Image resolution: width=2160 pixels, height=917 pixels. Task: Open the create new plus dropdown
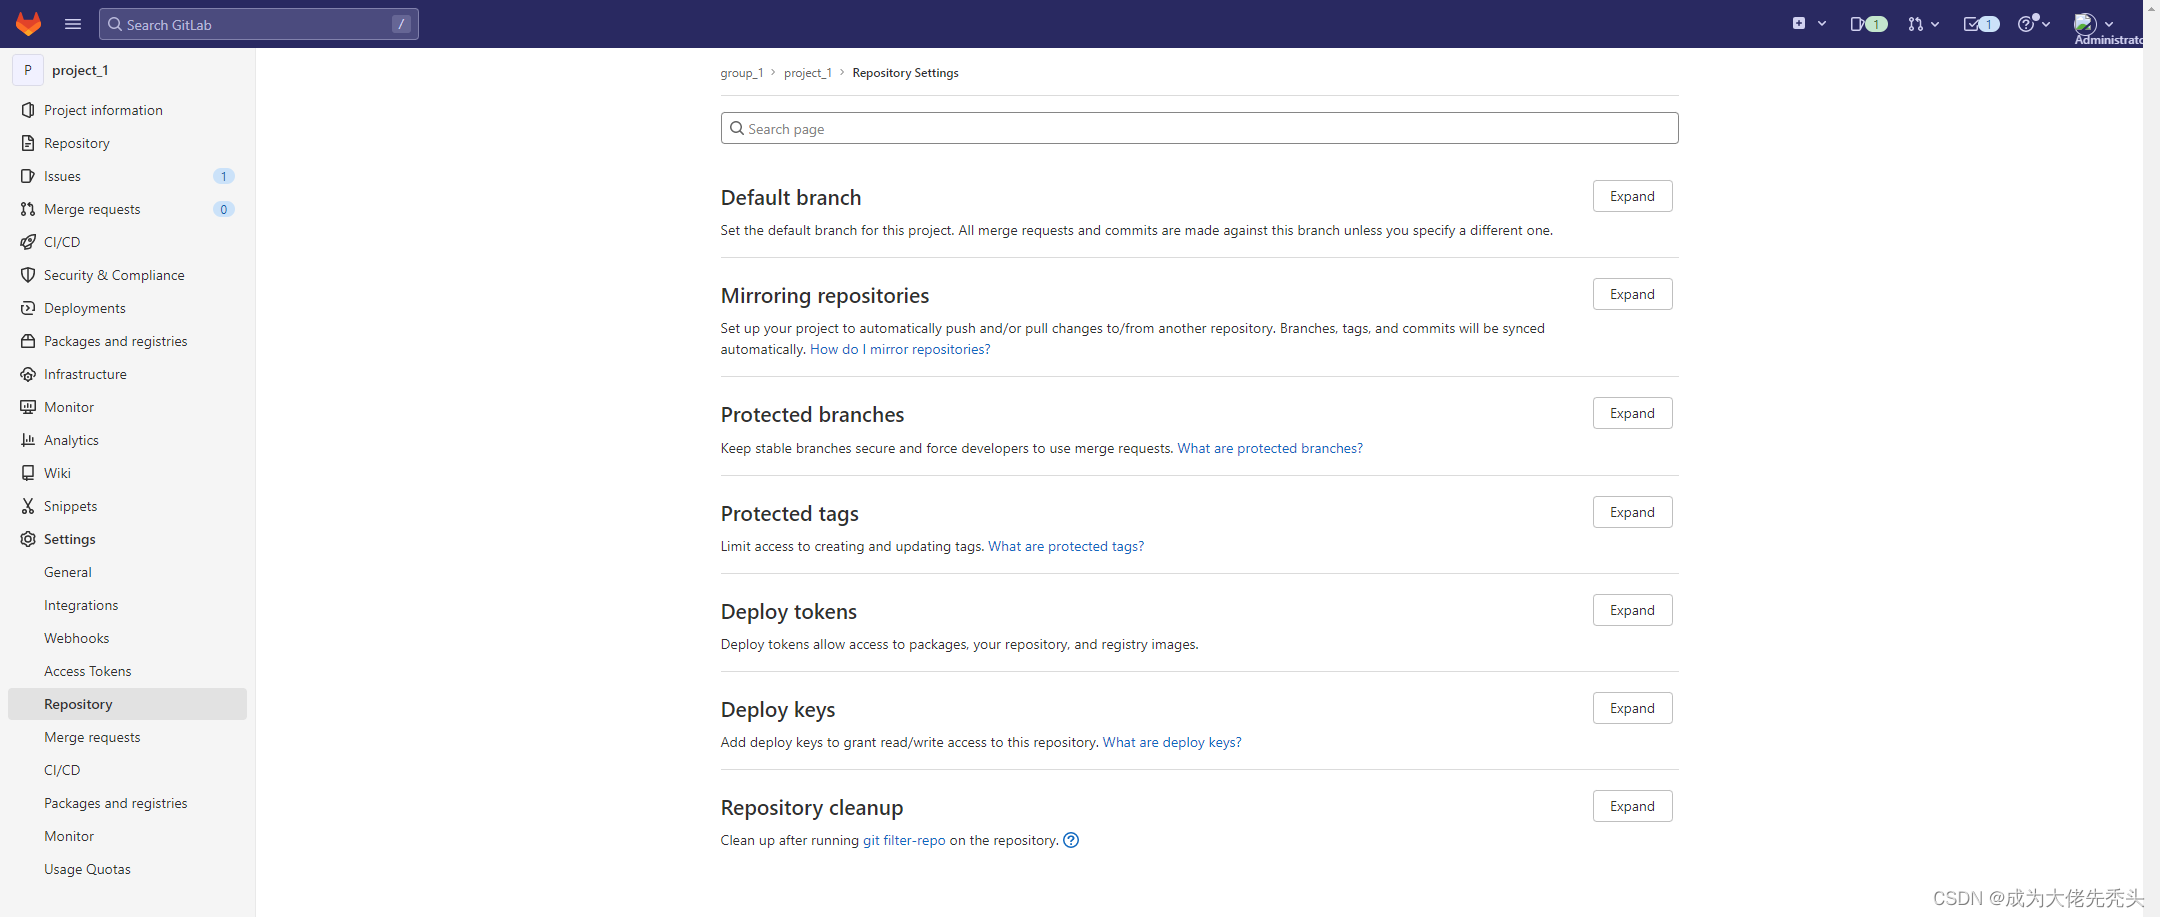[1809, 24]
